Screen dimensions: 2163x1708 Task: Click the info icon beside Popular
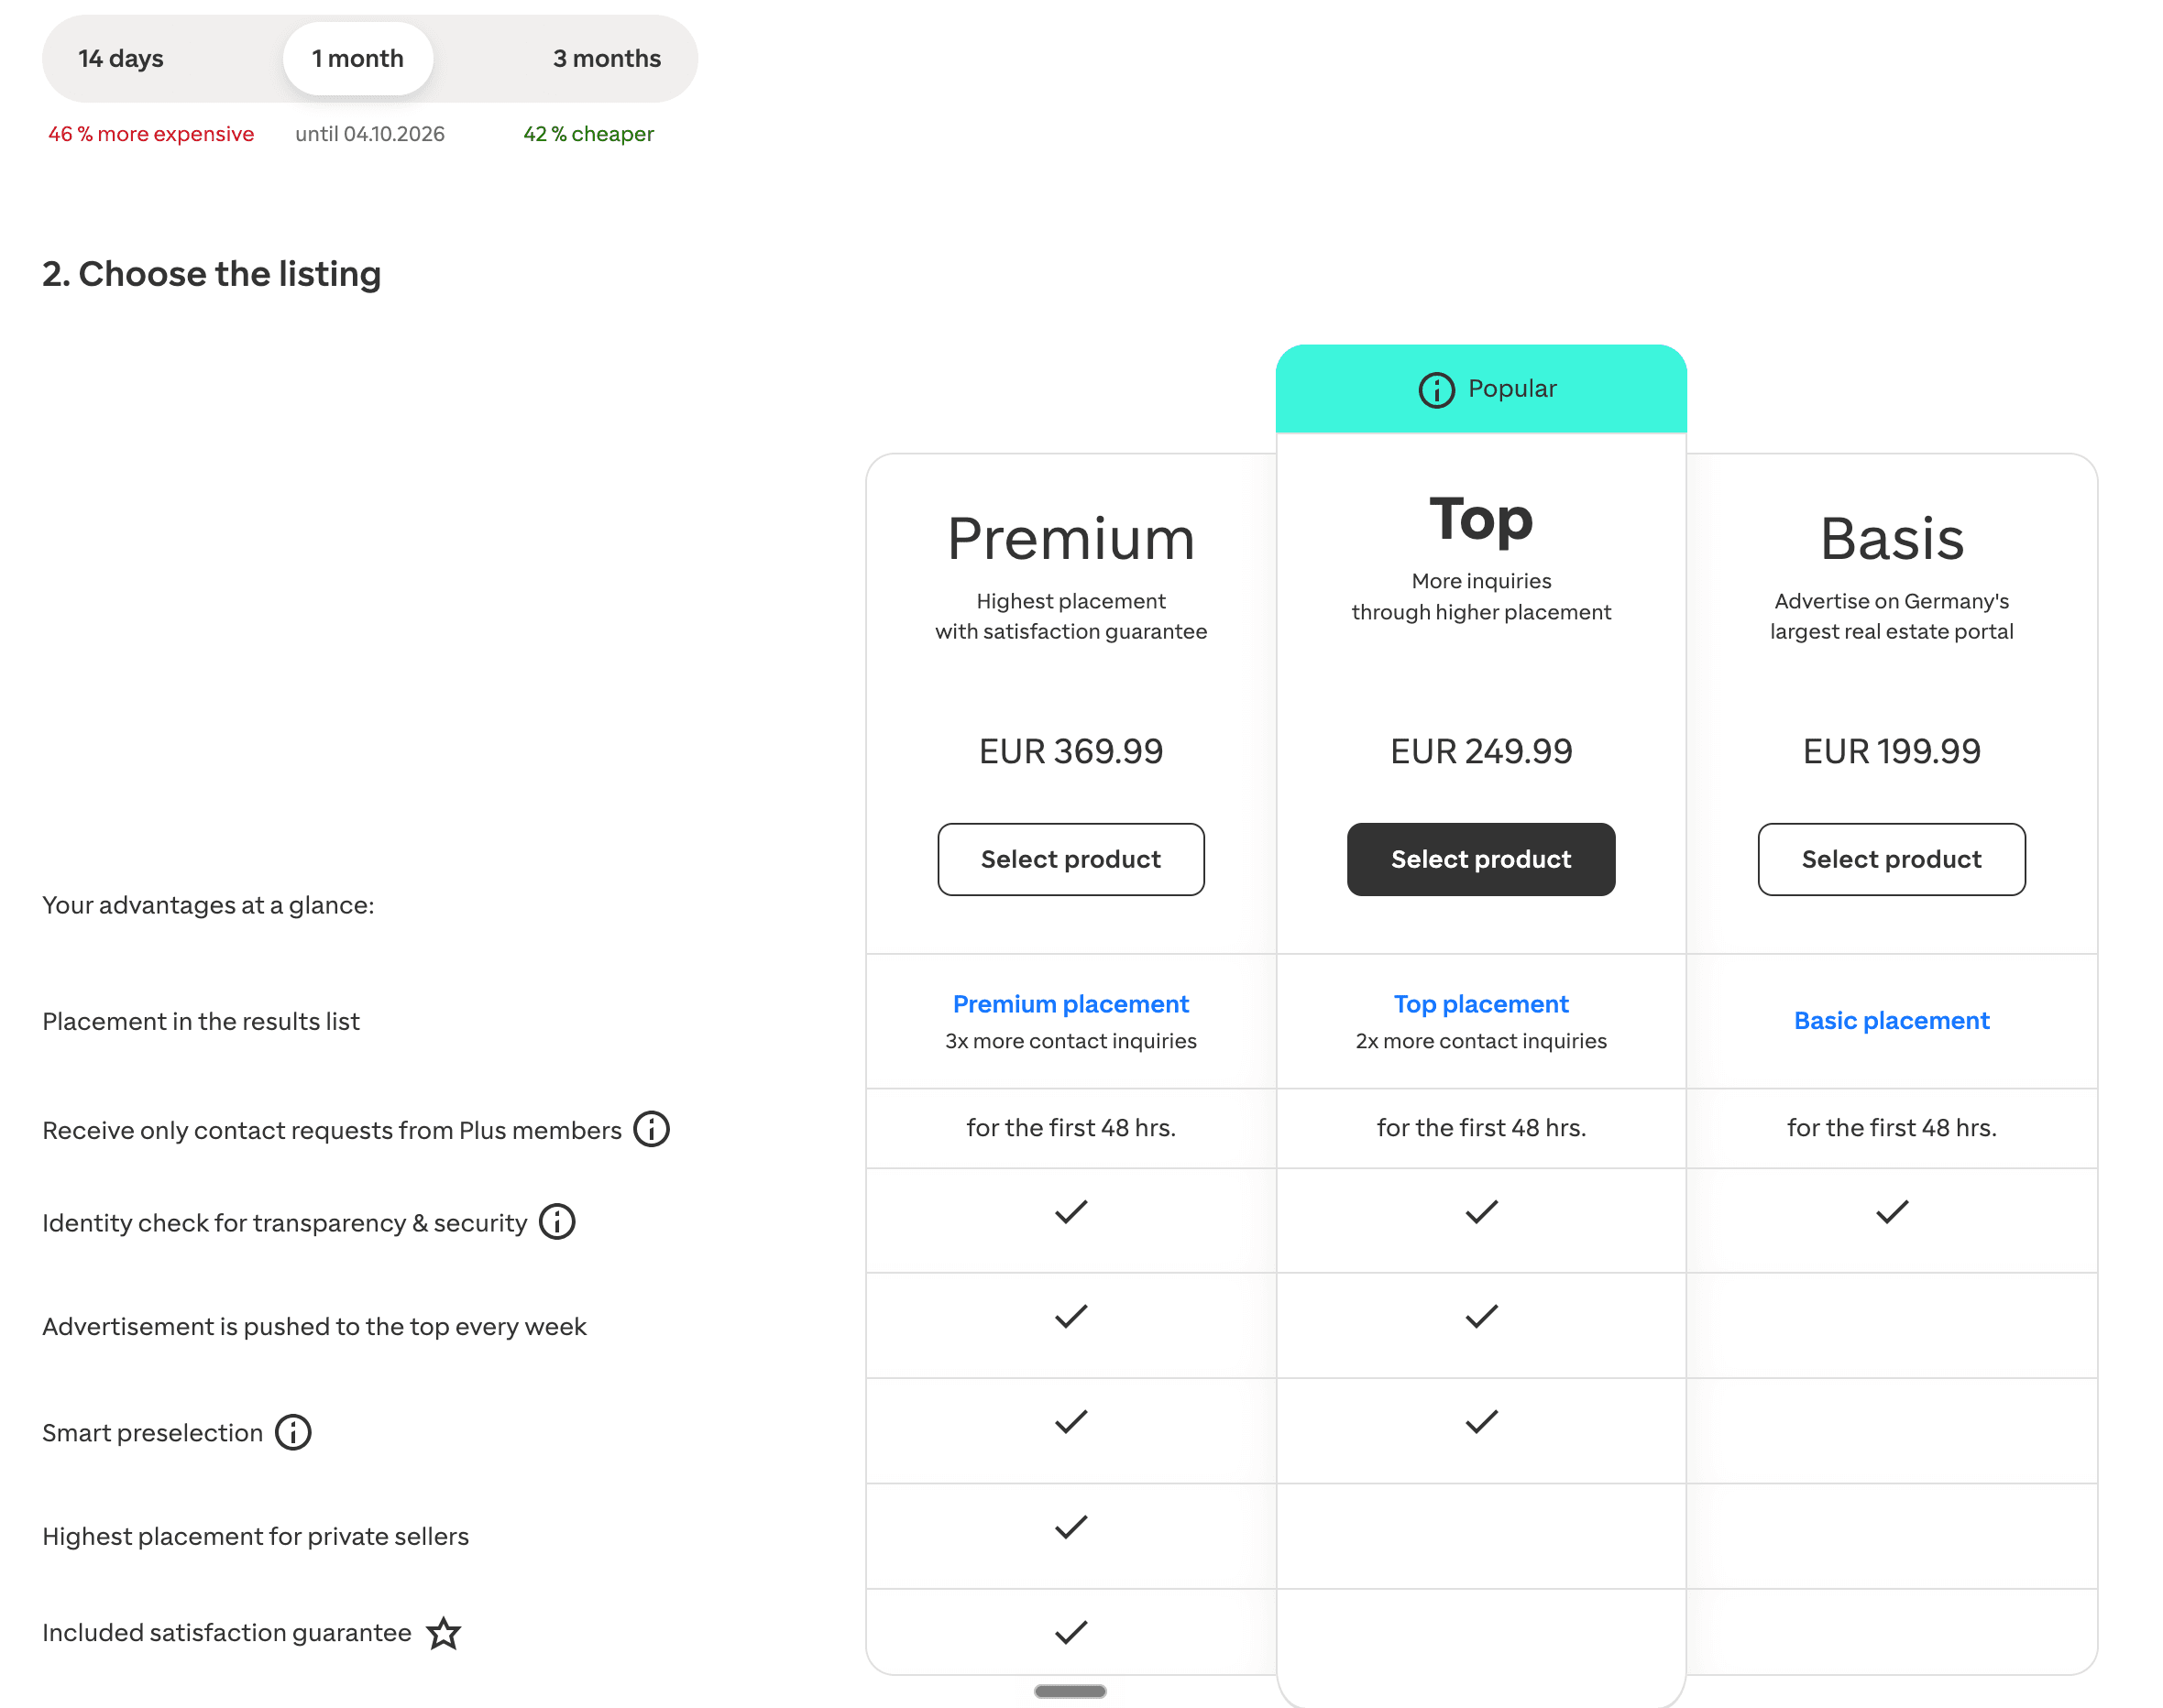(1436, 389)
